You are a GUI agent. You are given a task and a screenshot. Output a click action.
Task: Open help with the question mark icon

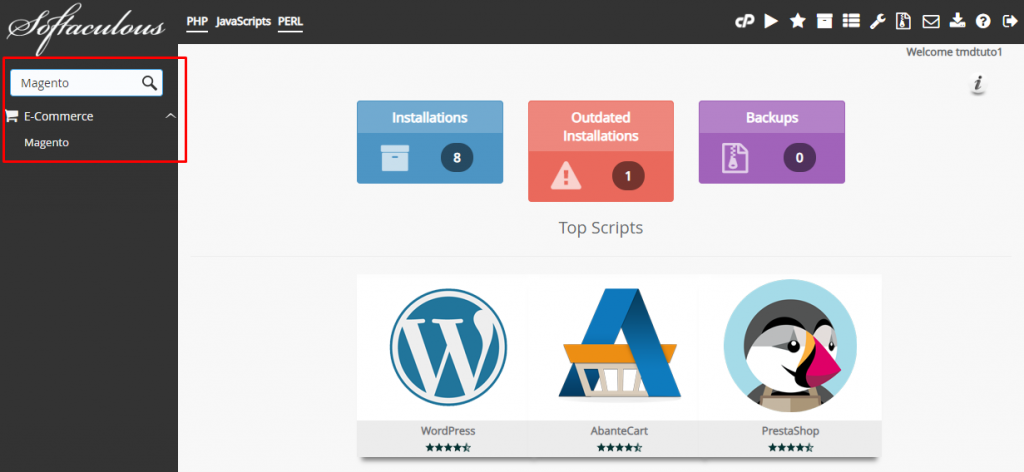click(983, 21)
